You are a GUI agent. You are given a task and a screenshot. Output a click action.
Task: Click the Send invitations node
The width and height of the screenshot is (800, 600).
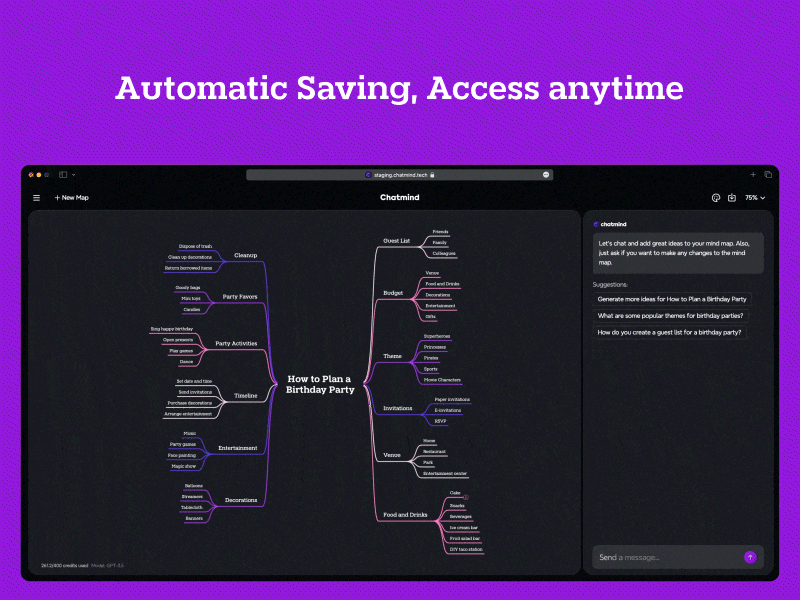(195, 392)
